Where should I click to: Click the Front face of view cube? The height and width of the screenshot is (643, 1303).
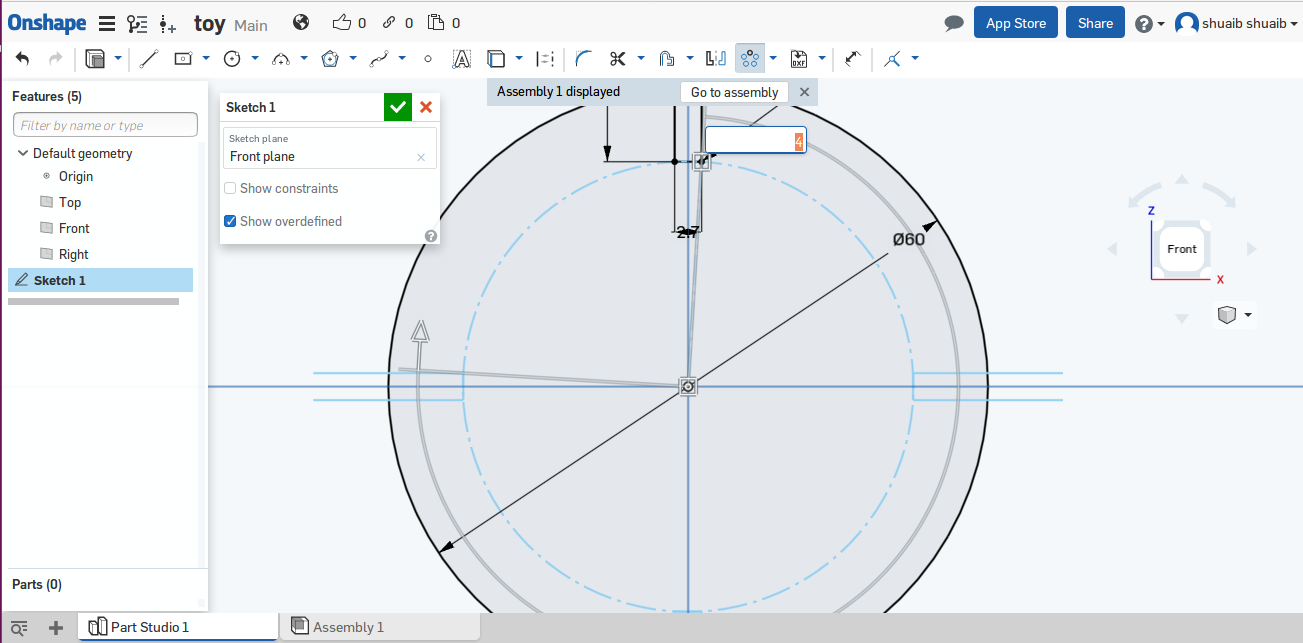coord(1182,249)
